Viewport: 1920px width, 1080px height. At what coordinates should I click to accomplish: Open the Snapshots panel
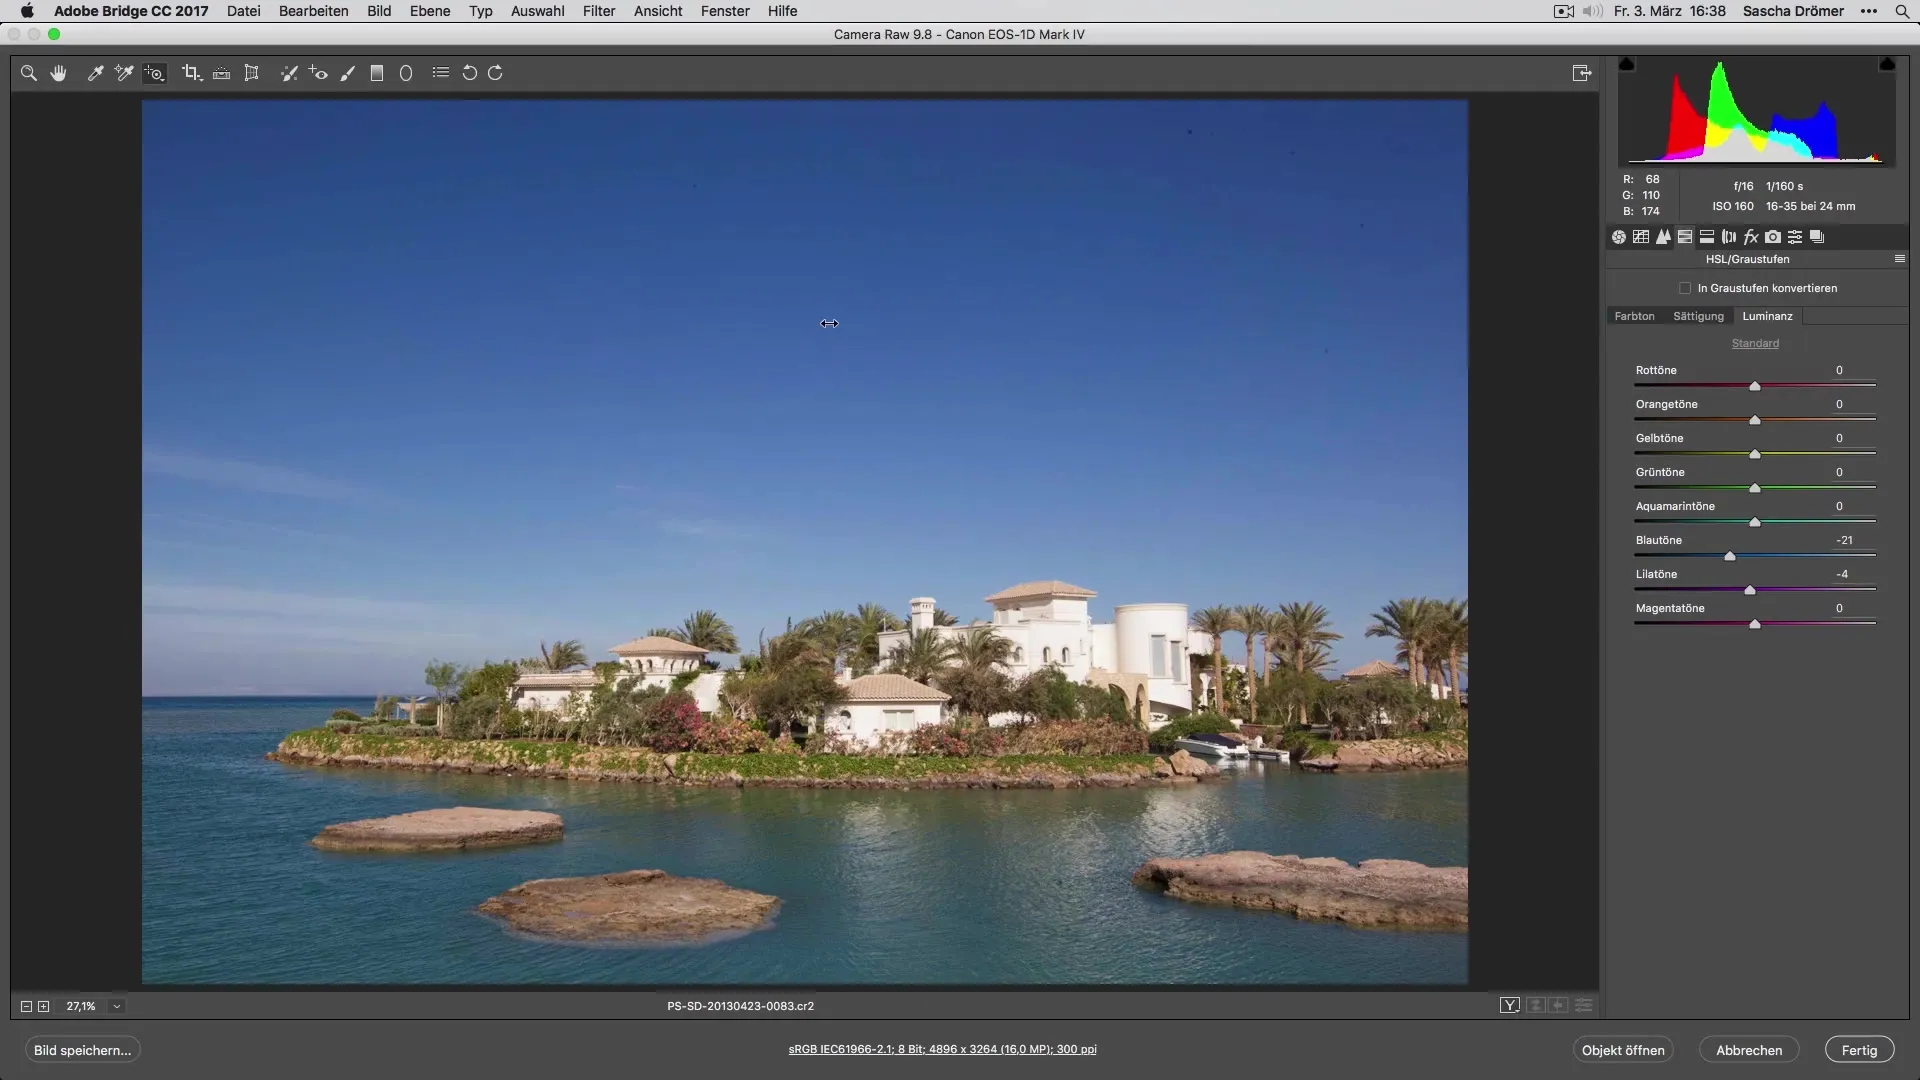tap(1817, 237)
